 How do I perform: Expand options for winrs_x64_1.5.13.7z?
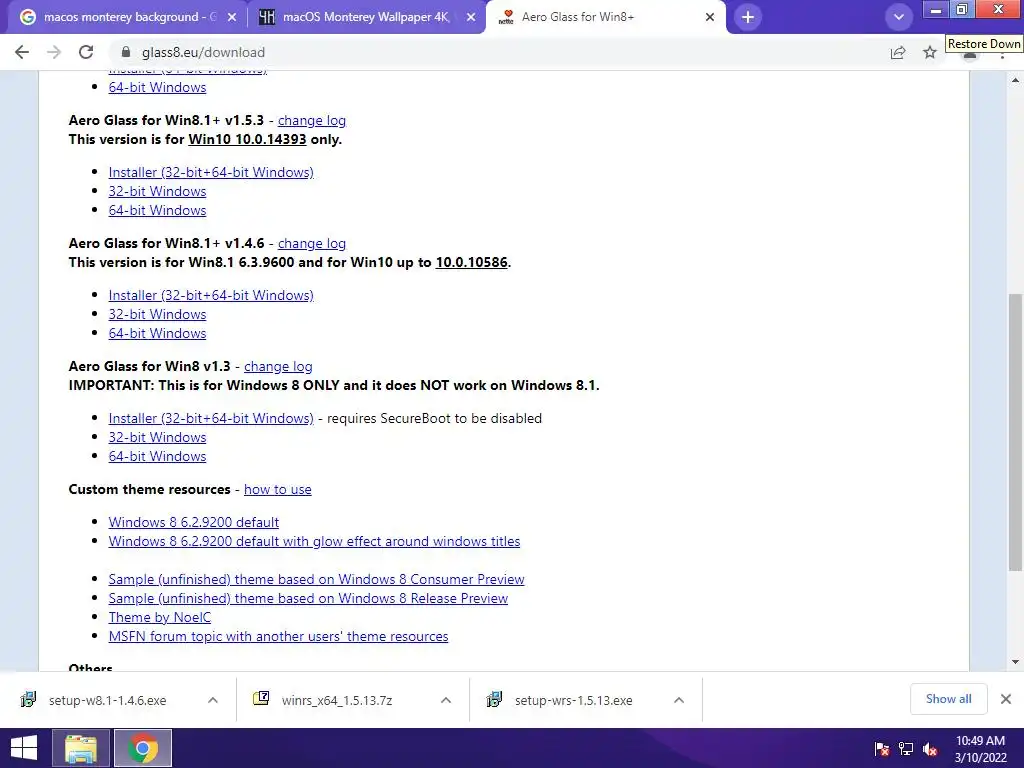(446, 700)
